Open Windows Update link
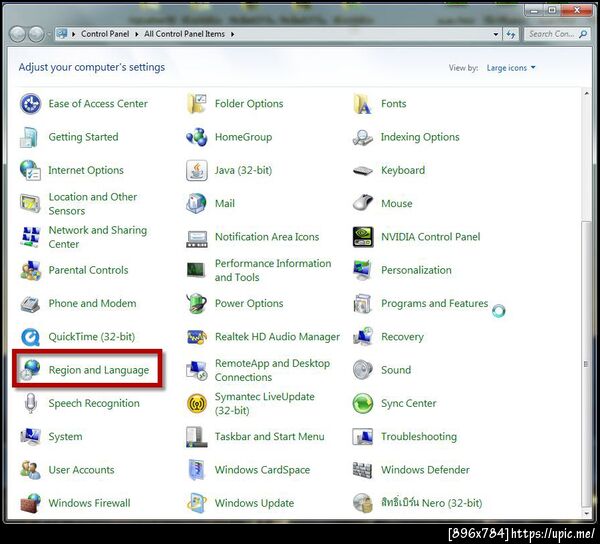The image size is (600, 544). click(254, 503)
